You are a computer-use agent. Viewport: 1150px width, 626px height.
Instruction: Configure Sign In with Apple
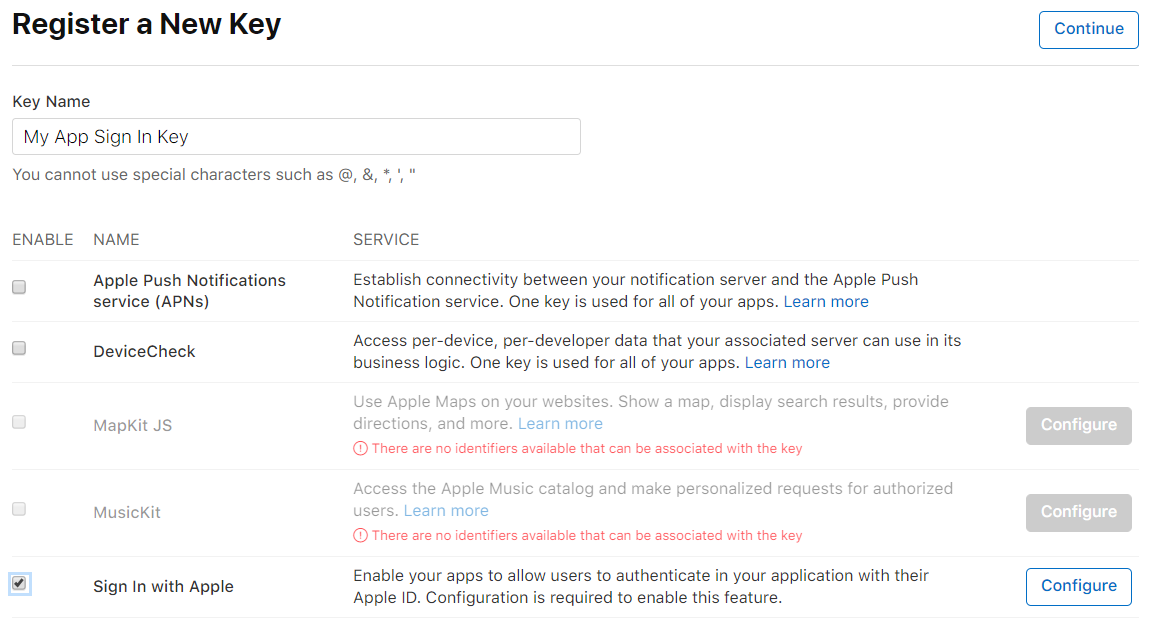click(1078, 586)
